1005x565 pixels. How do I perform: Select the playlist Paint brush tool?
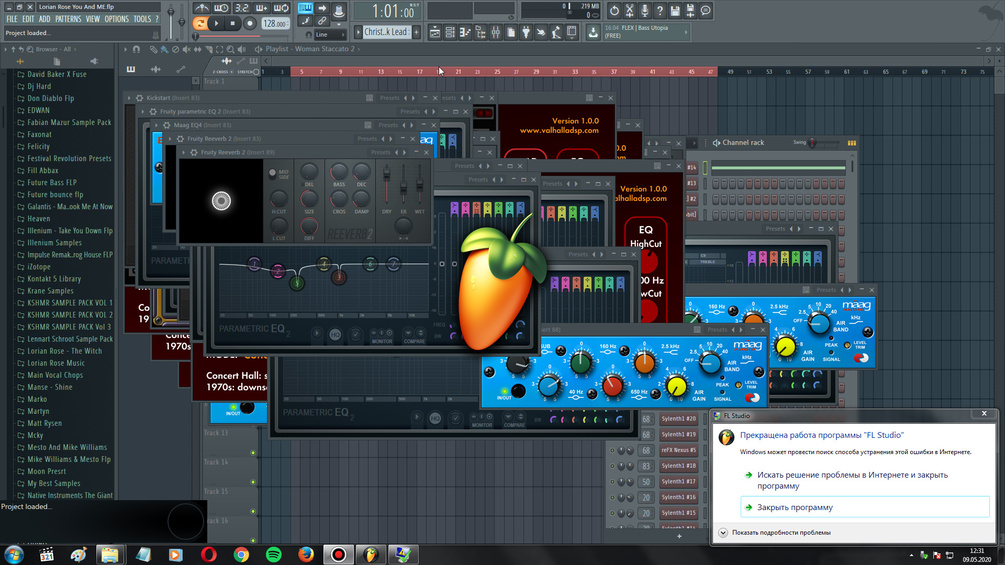pyautogui.click(x=164, y=49)
